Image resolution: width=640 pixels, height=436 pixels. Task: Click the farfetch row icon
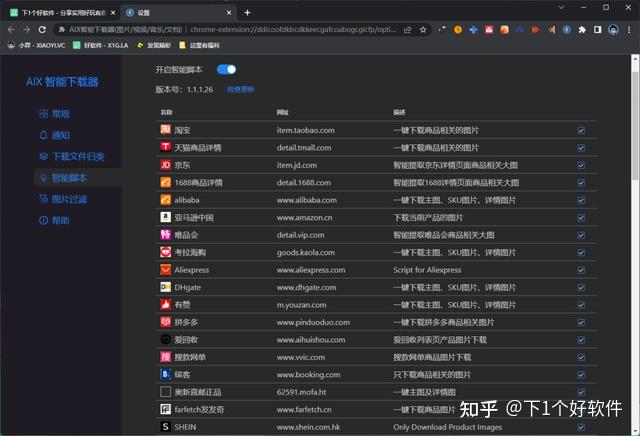tap(165, 409)
